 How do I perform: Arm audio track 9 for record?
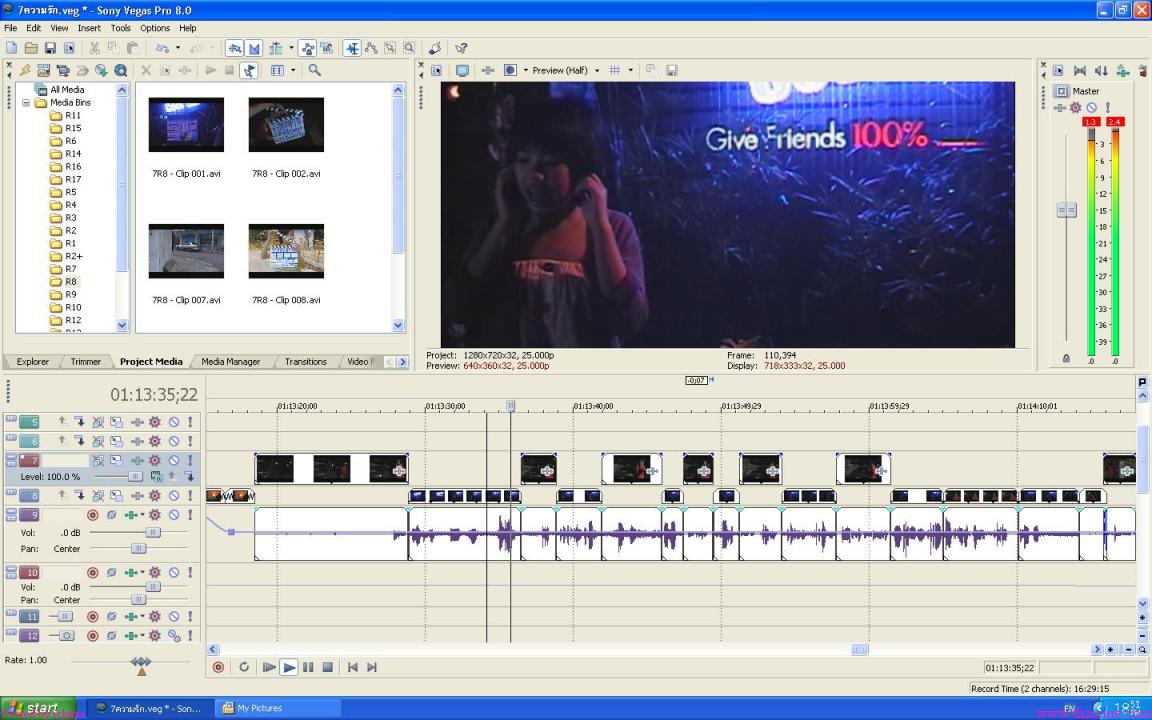93,515
